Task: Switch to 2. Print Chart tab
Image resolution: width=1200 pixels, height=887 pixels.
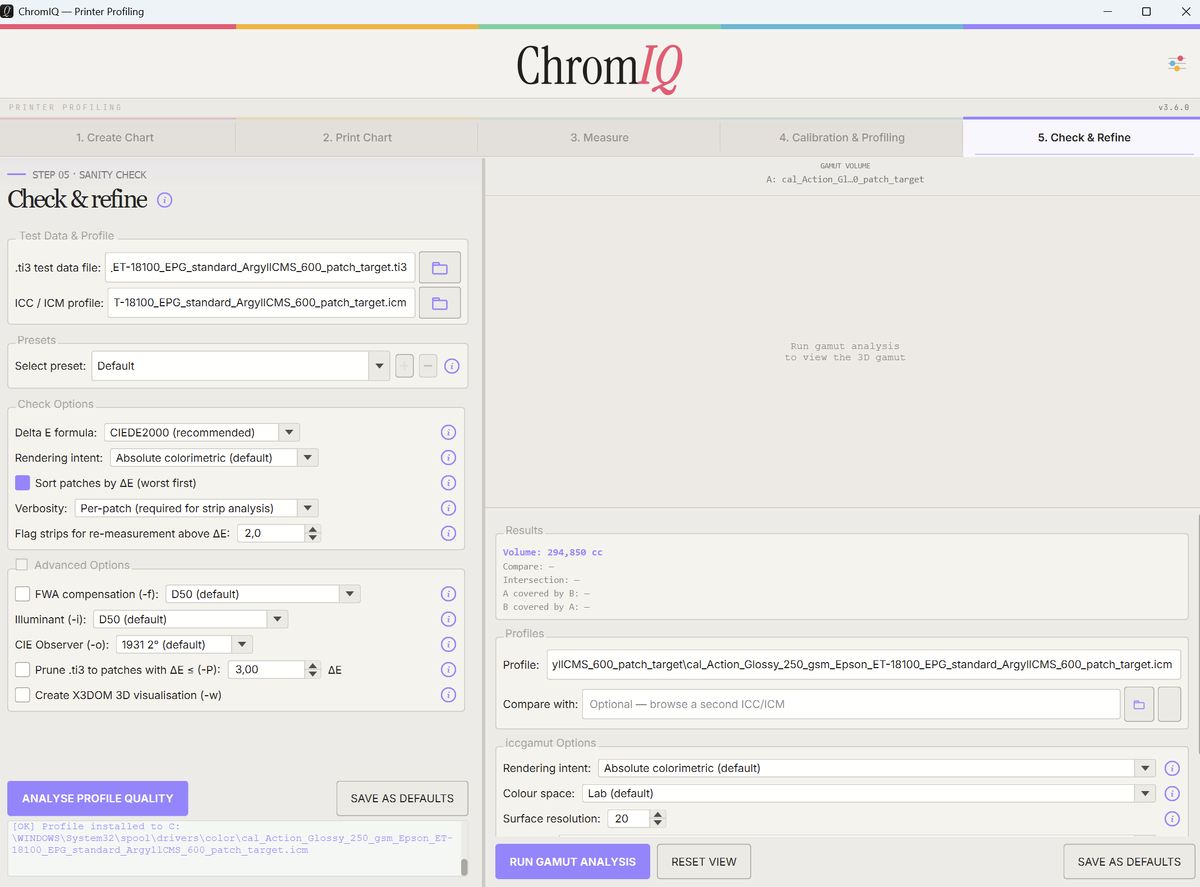Action: 357,137
